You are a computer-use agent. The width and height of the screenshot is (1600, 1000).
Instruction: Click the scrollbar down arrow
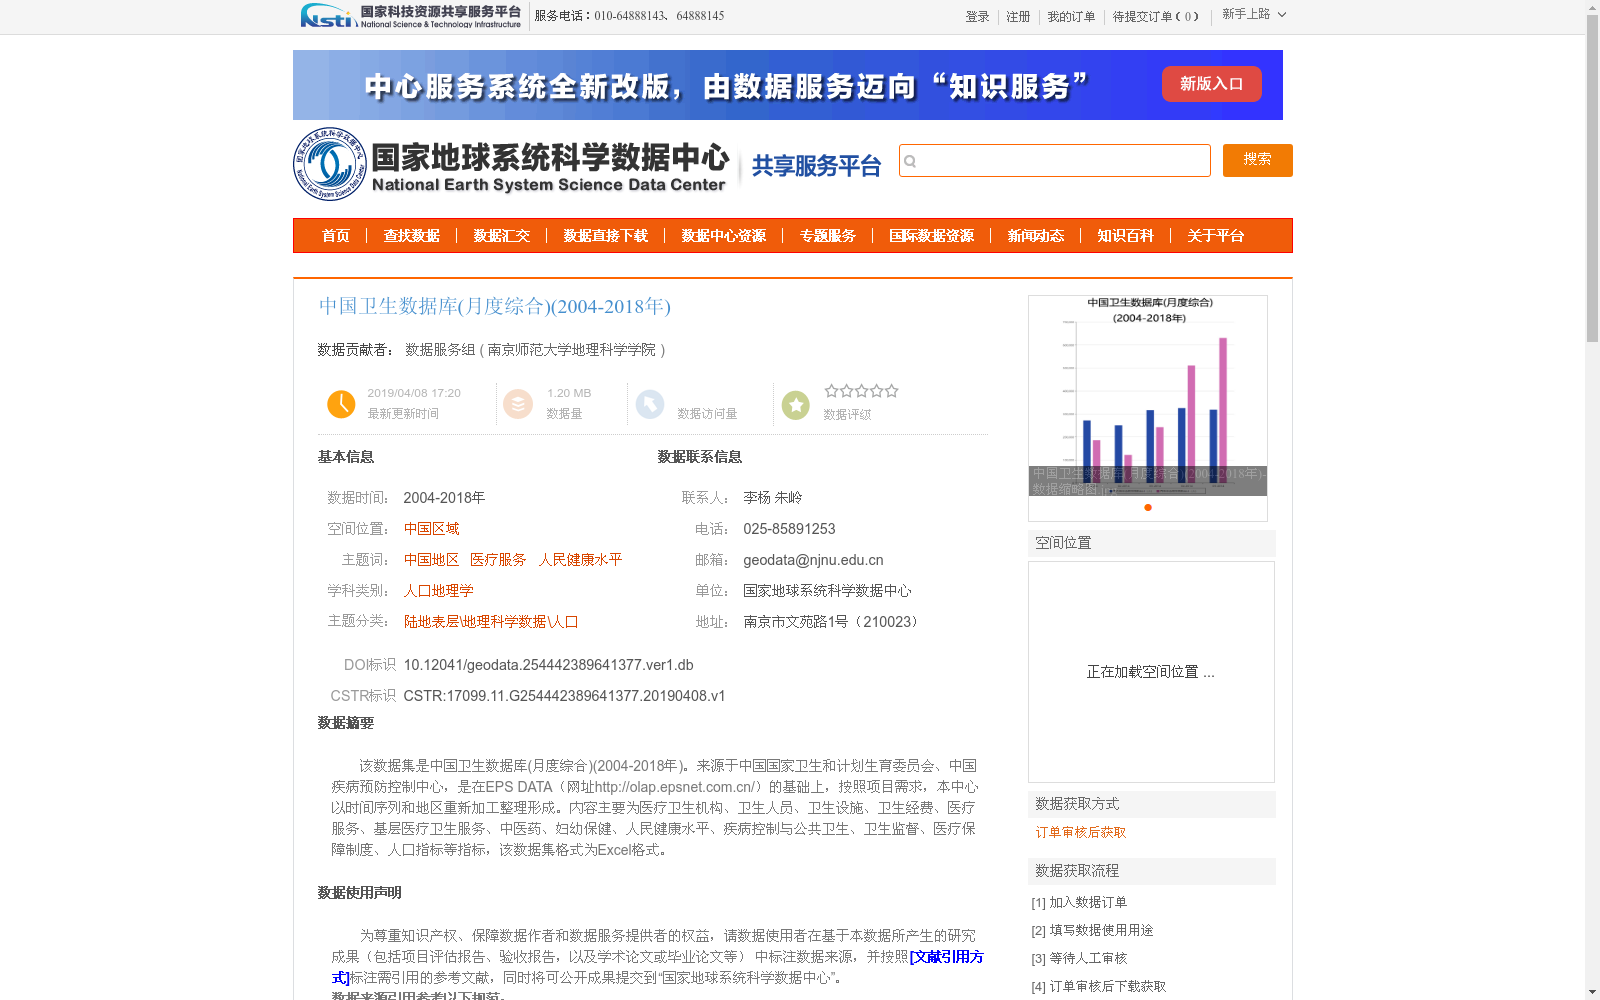click(x=1592, y=992)
